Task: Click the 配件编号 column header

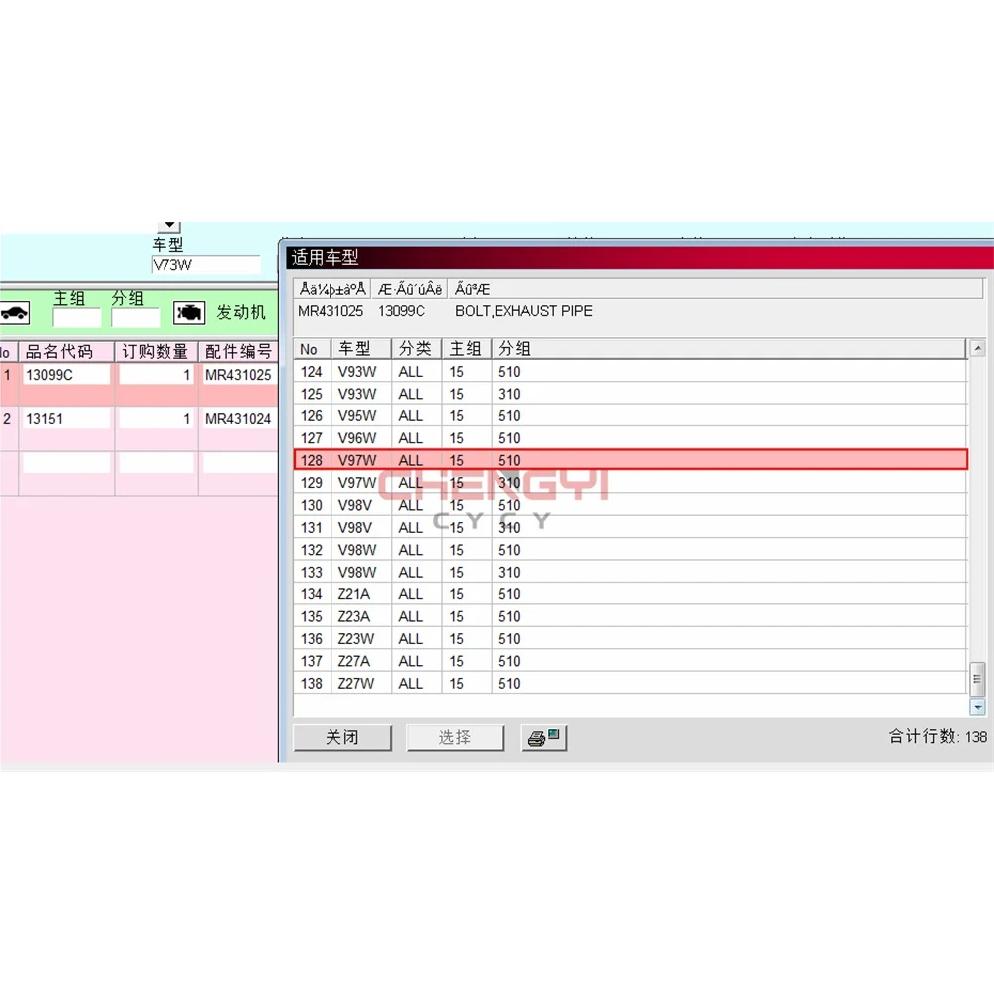Action: [x=238, y=352]
